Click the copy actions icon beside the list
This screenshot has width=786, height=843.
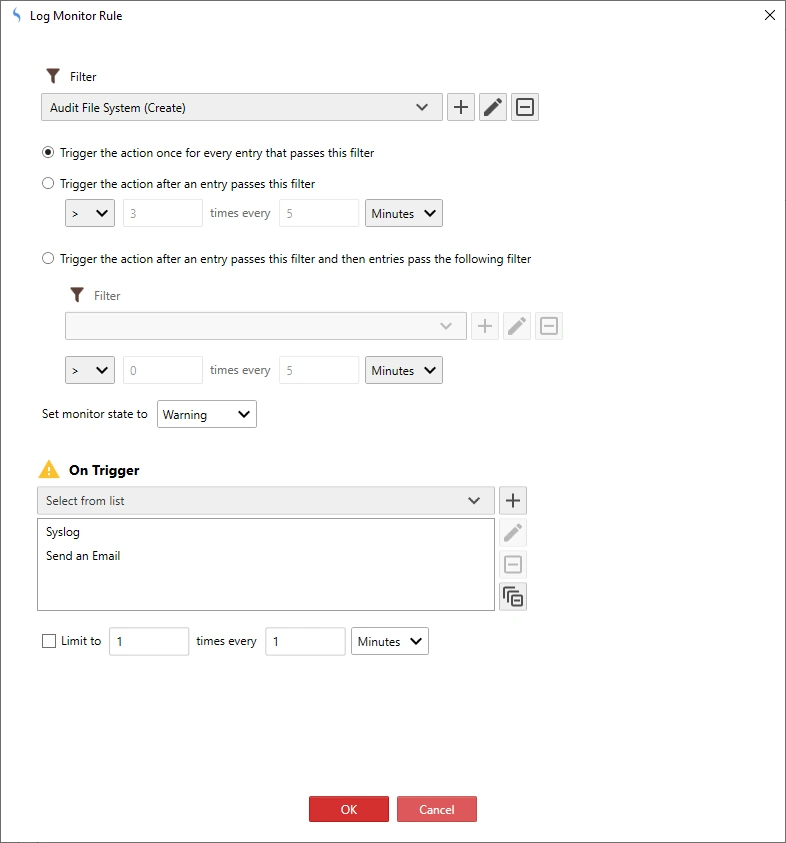click(513, 597)
